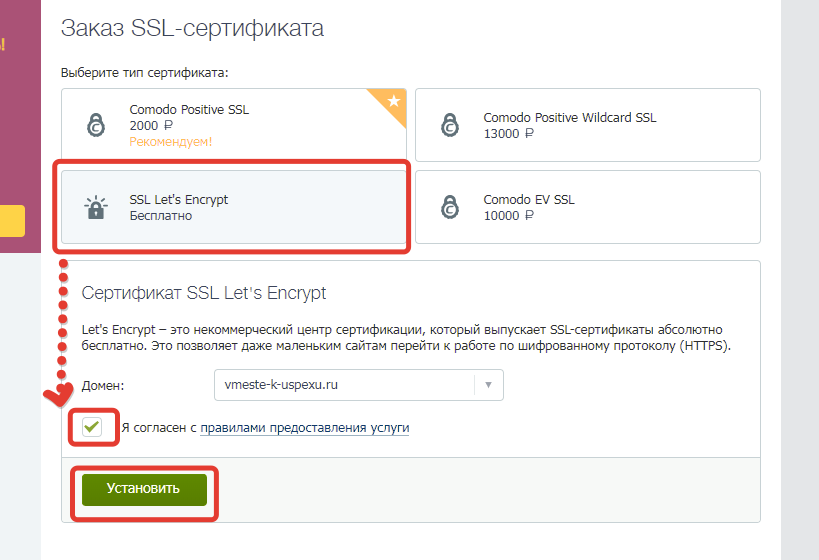Viewport: 819px width, 560px height.
Task: Click the Бесплатно label
Action: pos(161,216)
